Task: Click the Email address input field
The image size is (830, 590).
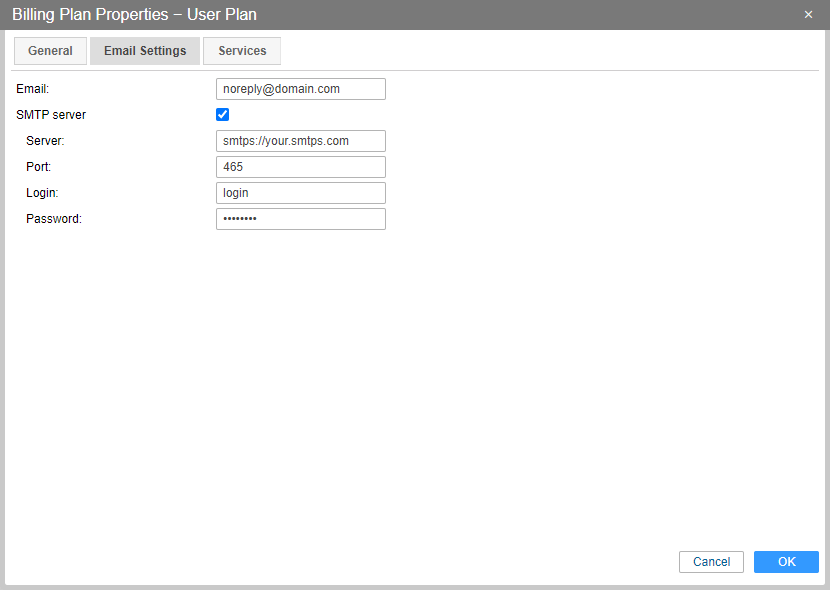Action: click(x=300, y=89)
